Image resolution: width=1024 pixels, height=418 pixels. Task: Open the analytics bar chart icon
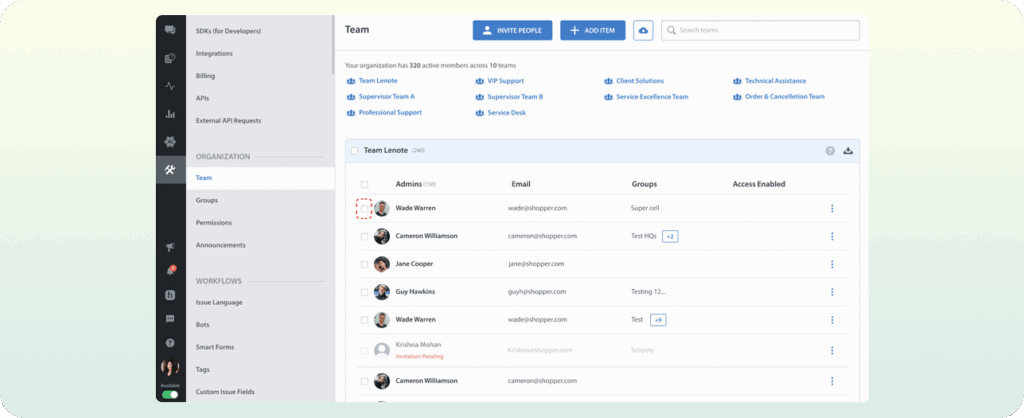[170, 114]
